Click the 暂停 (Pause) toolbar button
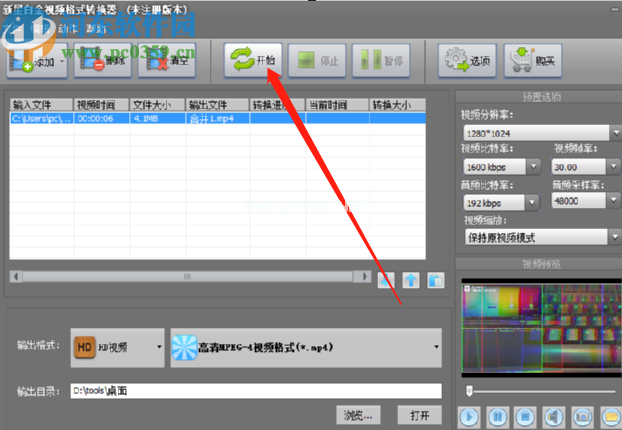Screen dimensions: 622x430 [380, 61]
